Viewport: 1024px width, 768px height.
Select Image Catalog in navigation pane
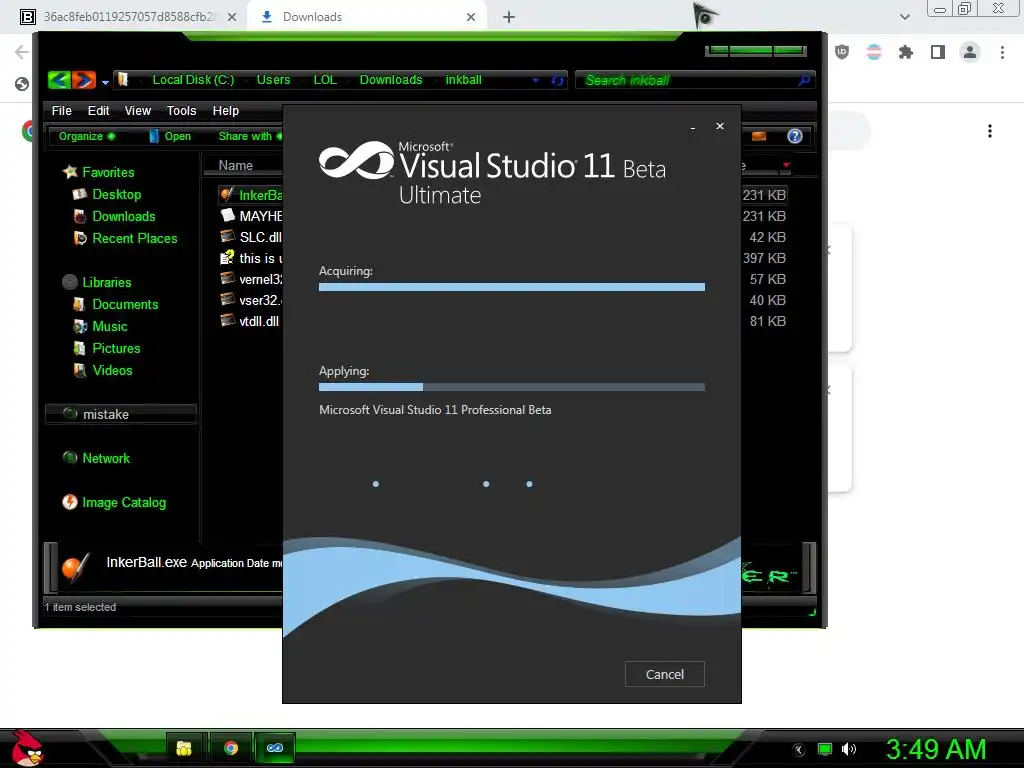[114, 502]
